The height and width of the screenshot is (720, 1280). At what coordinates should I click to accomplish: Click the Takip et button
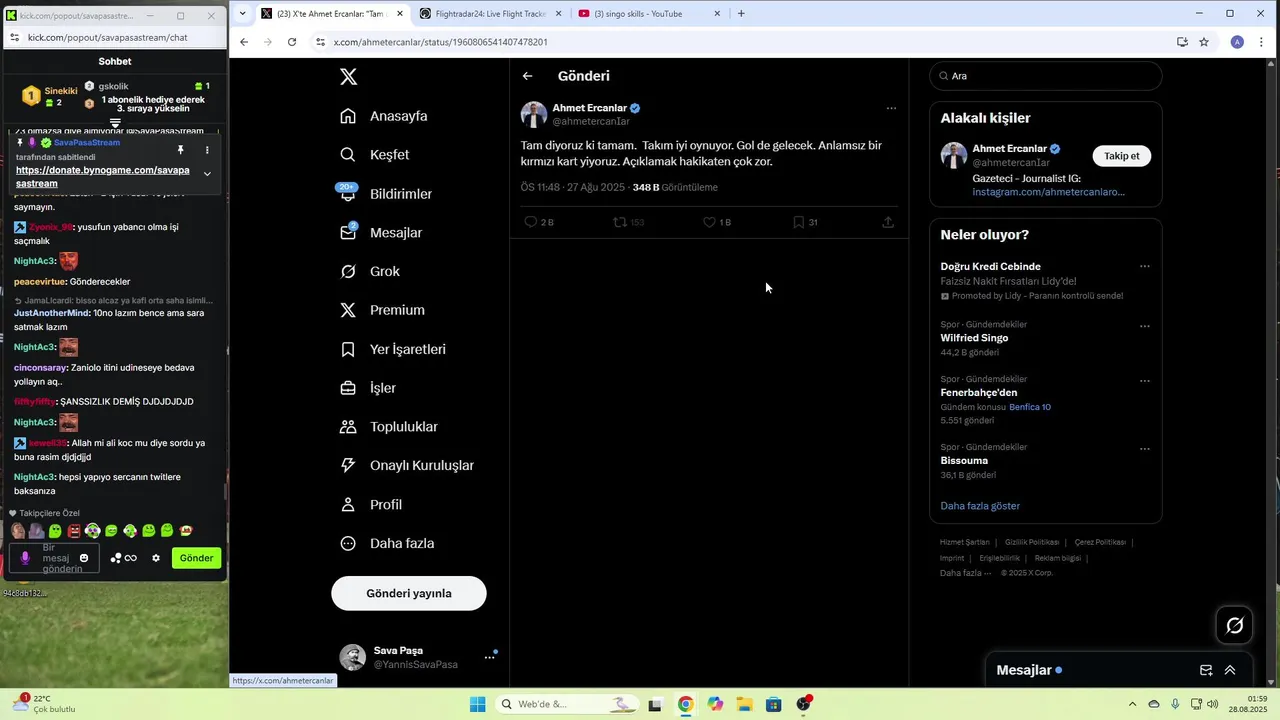point(1122,156)
